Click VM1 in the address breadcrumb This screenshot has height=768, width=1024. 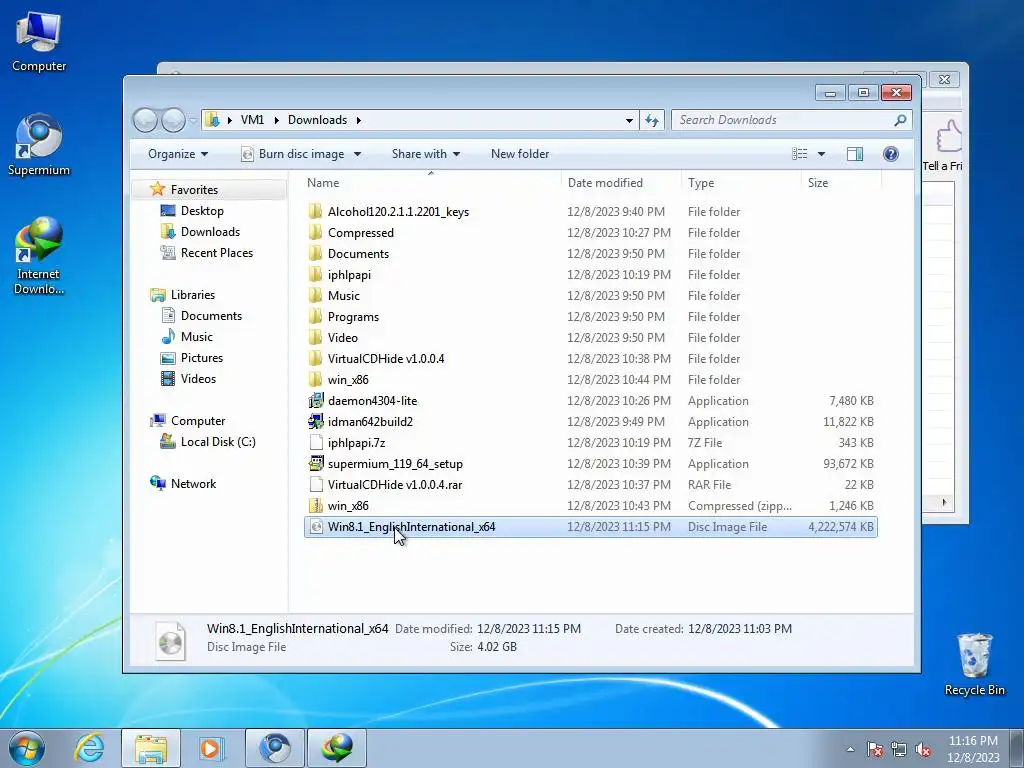253,120
